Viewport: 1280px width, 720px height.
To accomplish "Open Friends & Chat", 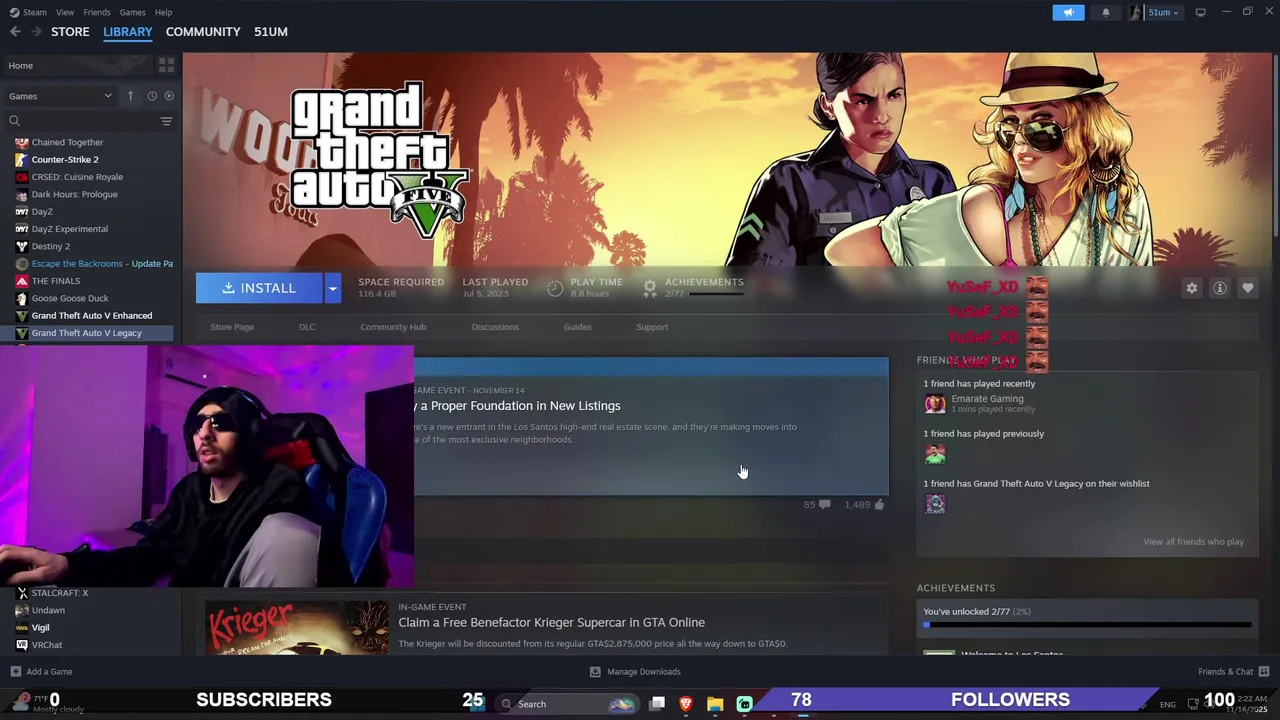I will click(x=1234, y=672).
